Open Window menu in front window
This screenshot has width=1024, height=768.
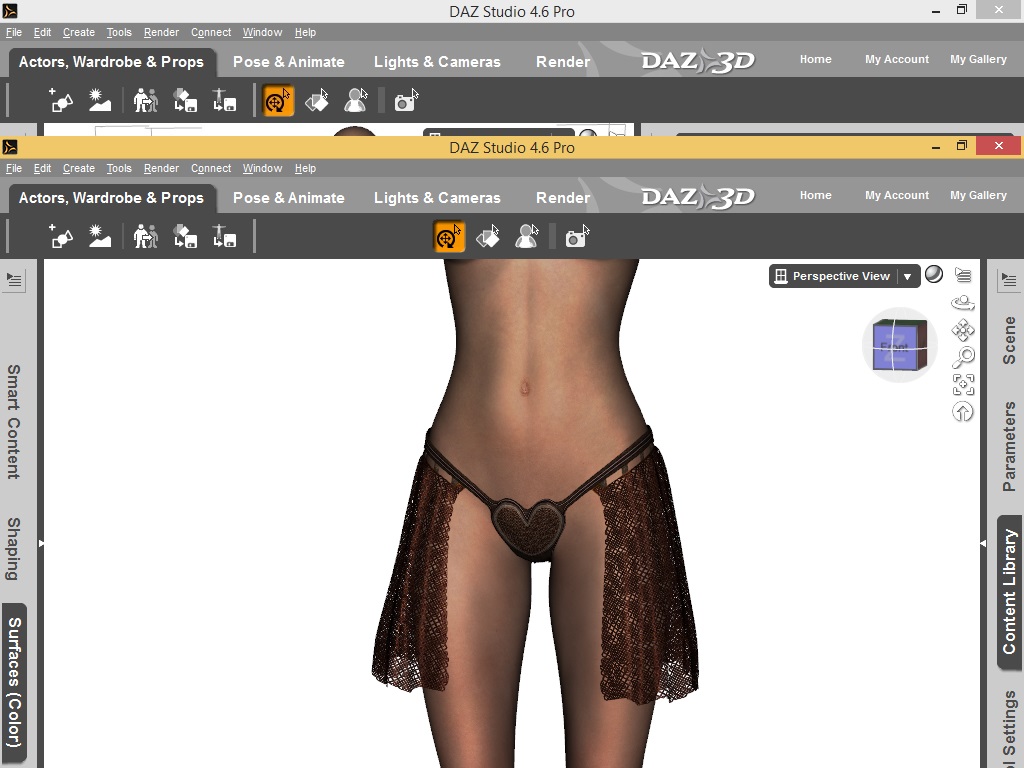tap(263, 168)
